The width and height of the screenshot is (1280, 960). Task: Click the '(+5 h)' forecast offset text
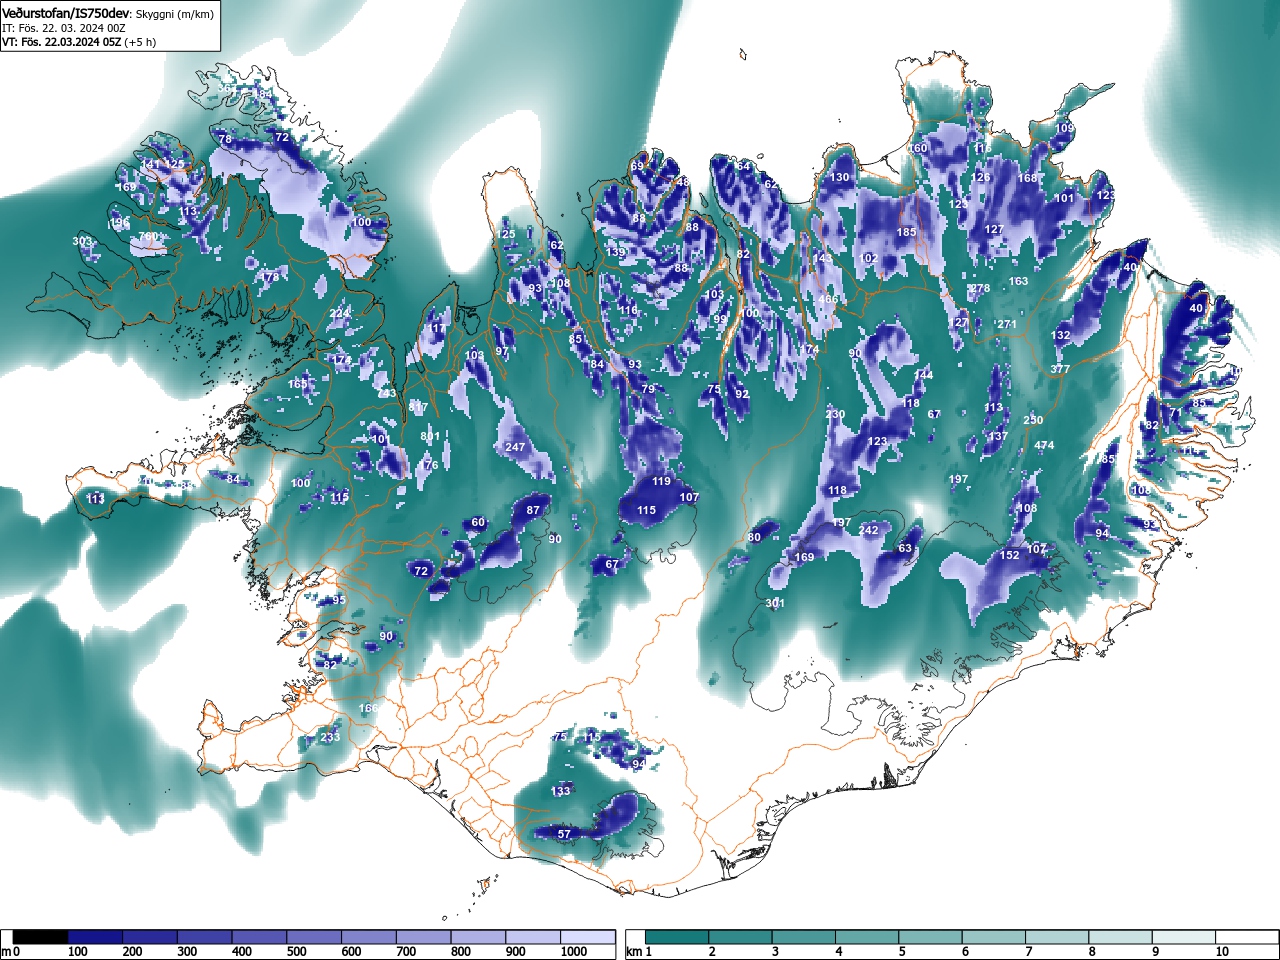(x=141, y=43)
